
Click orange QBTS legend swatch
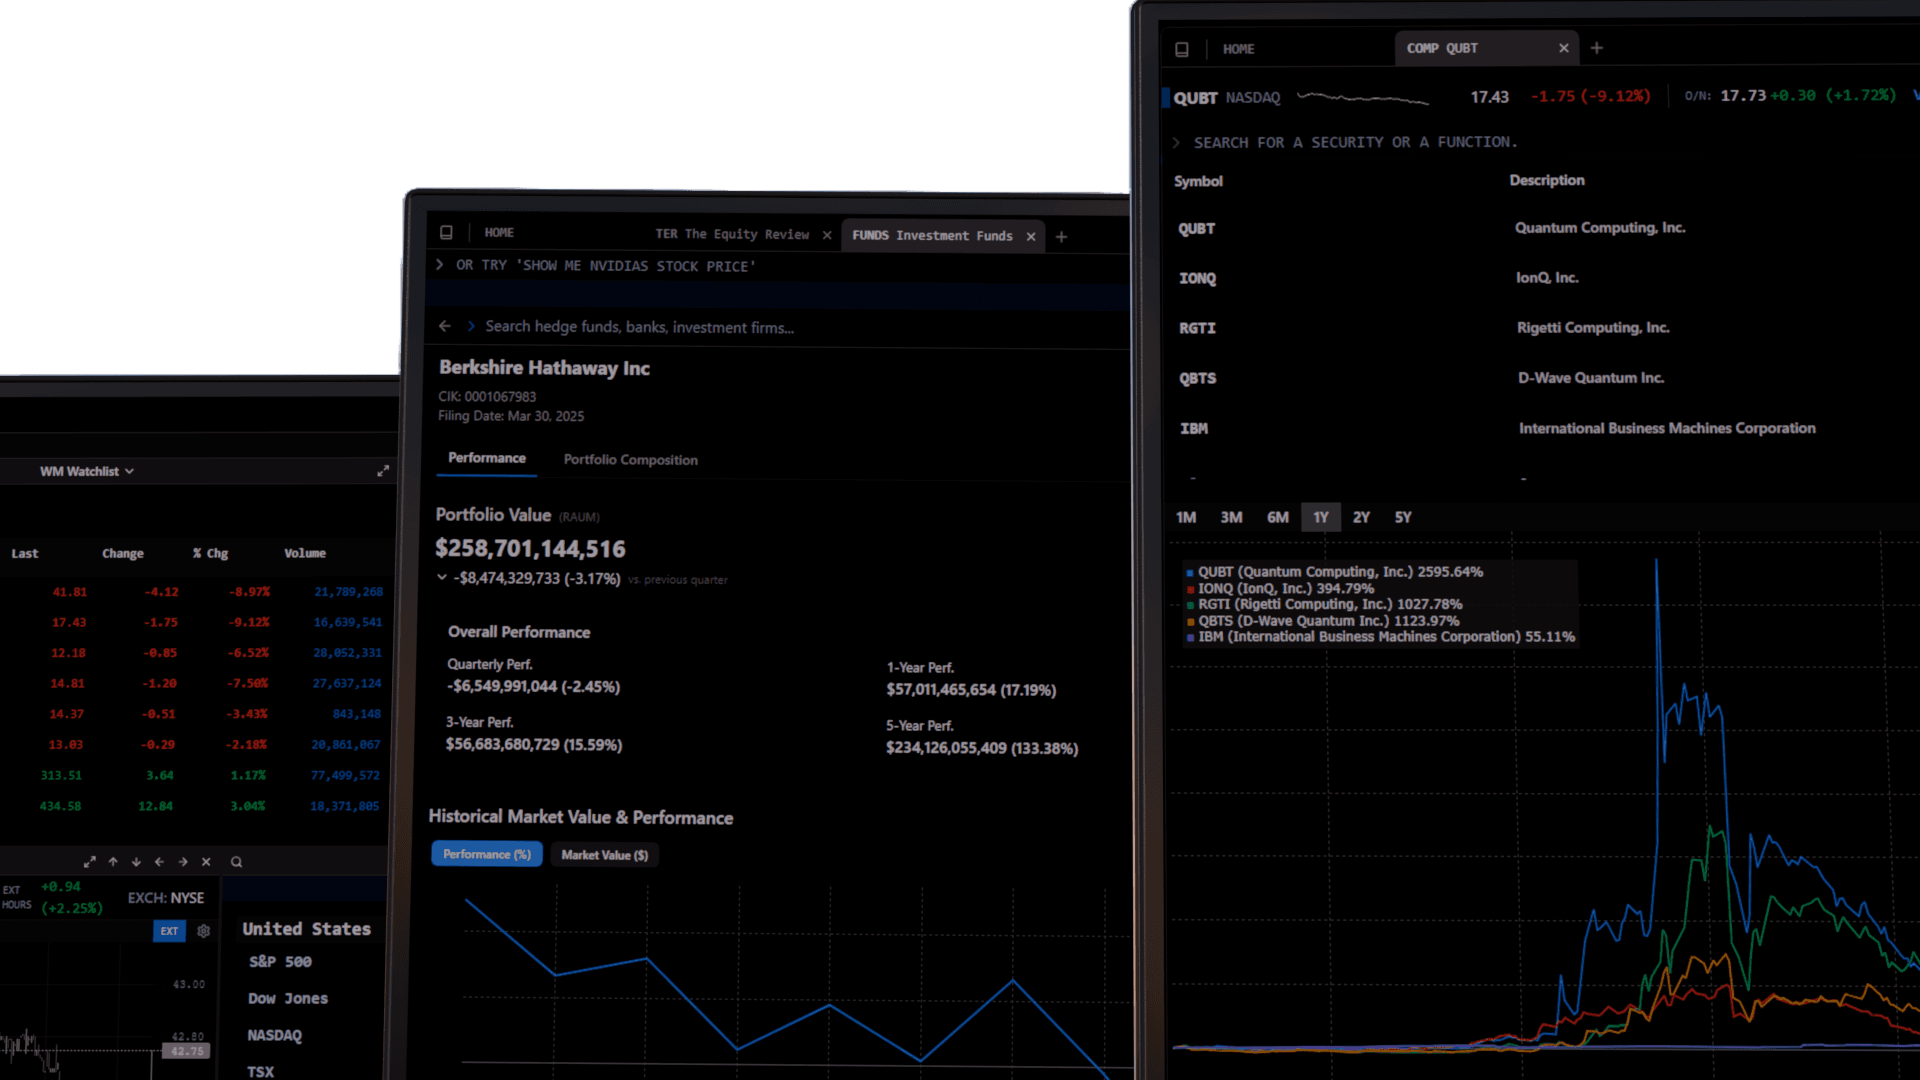point(1190,622)
